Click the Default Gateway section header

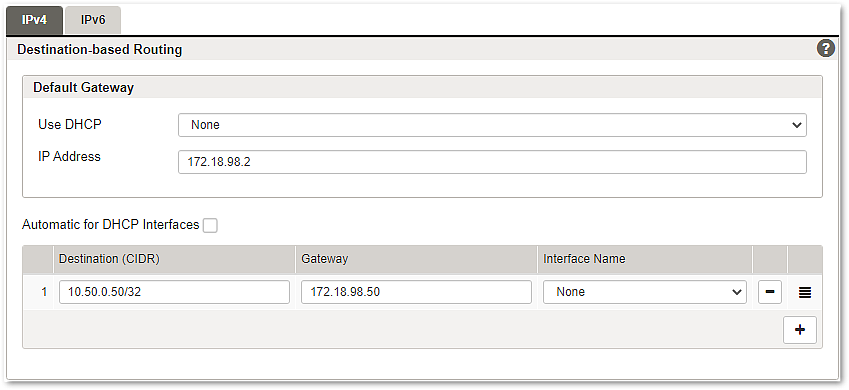click(x=83, y=87)
